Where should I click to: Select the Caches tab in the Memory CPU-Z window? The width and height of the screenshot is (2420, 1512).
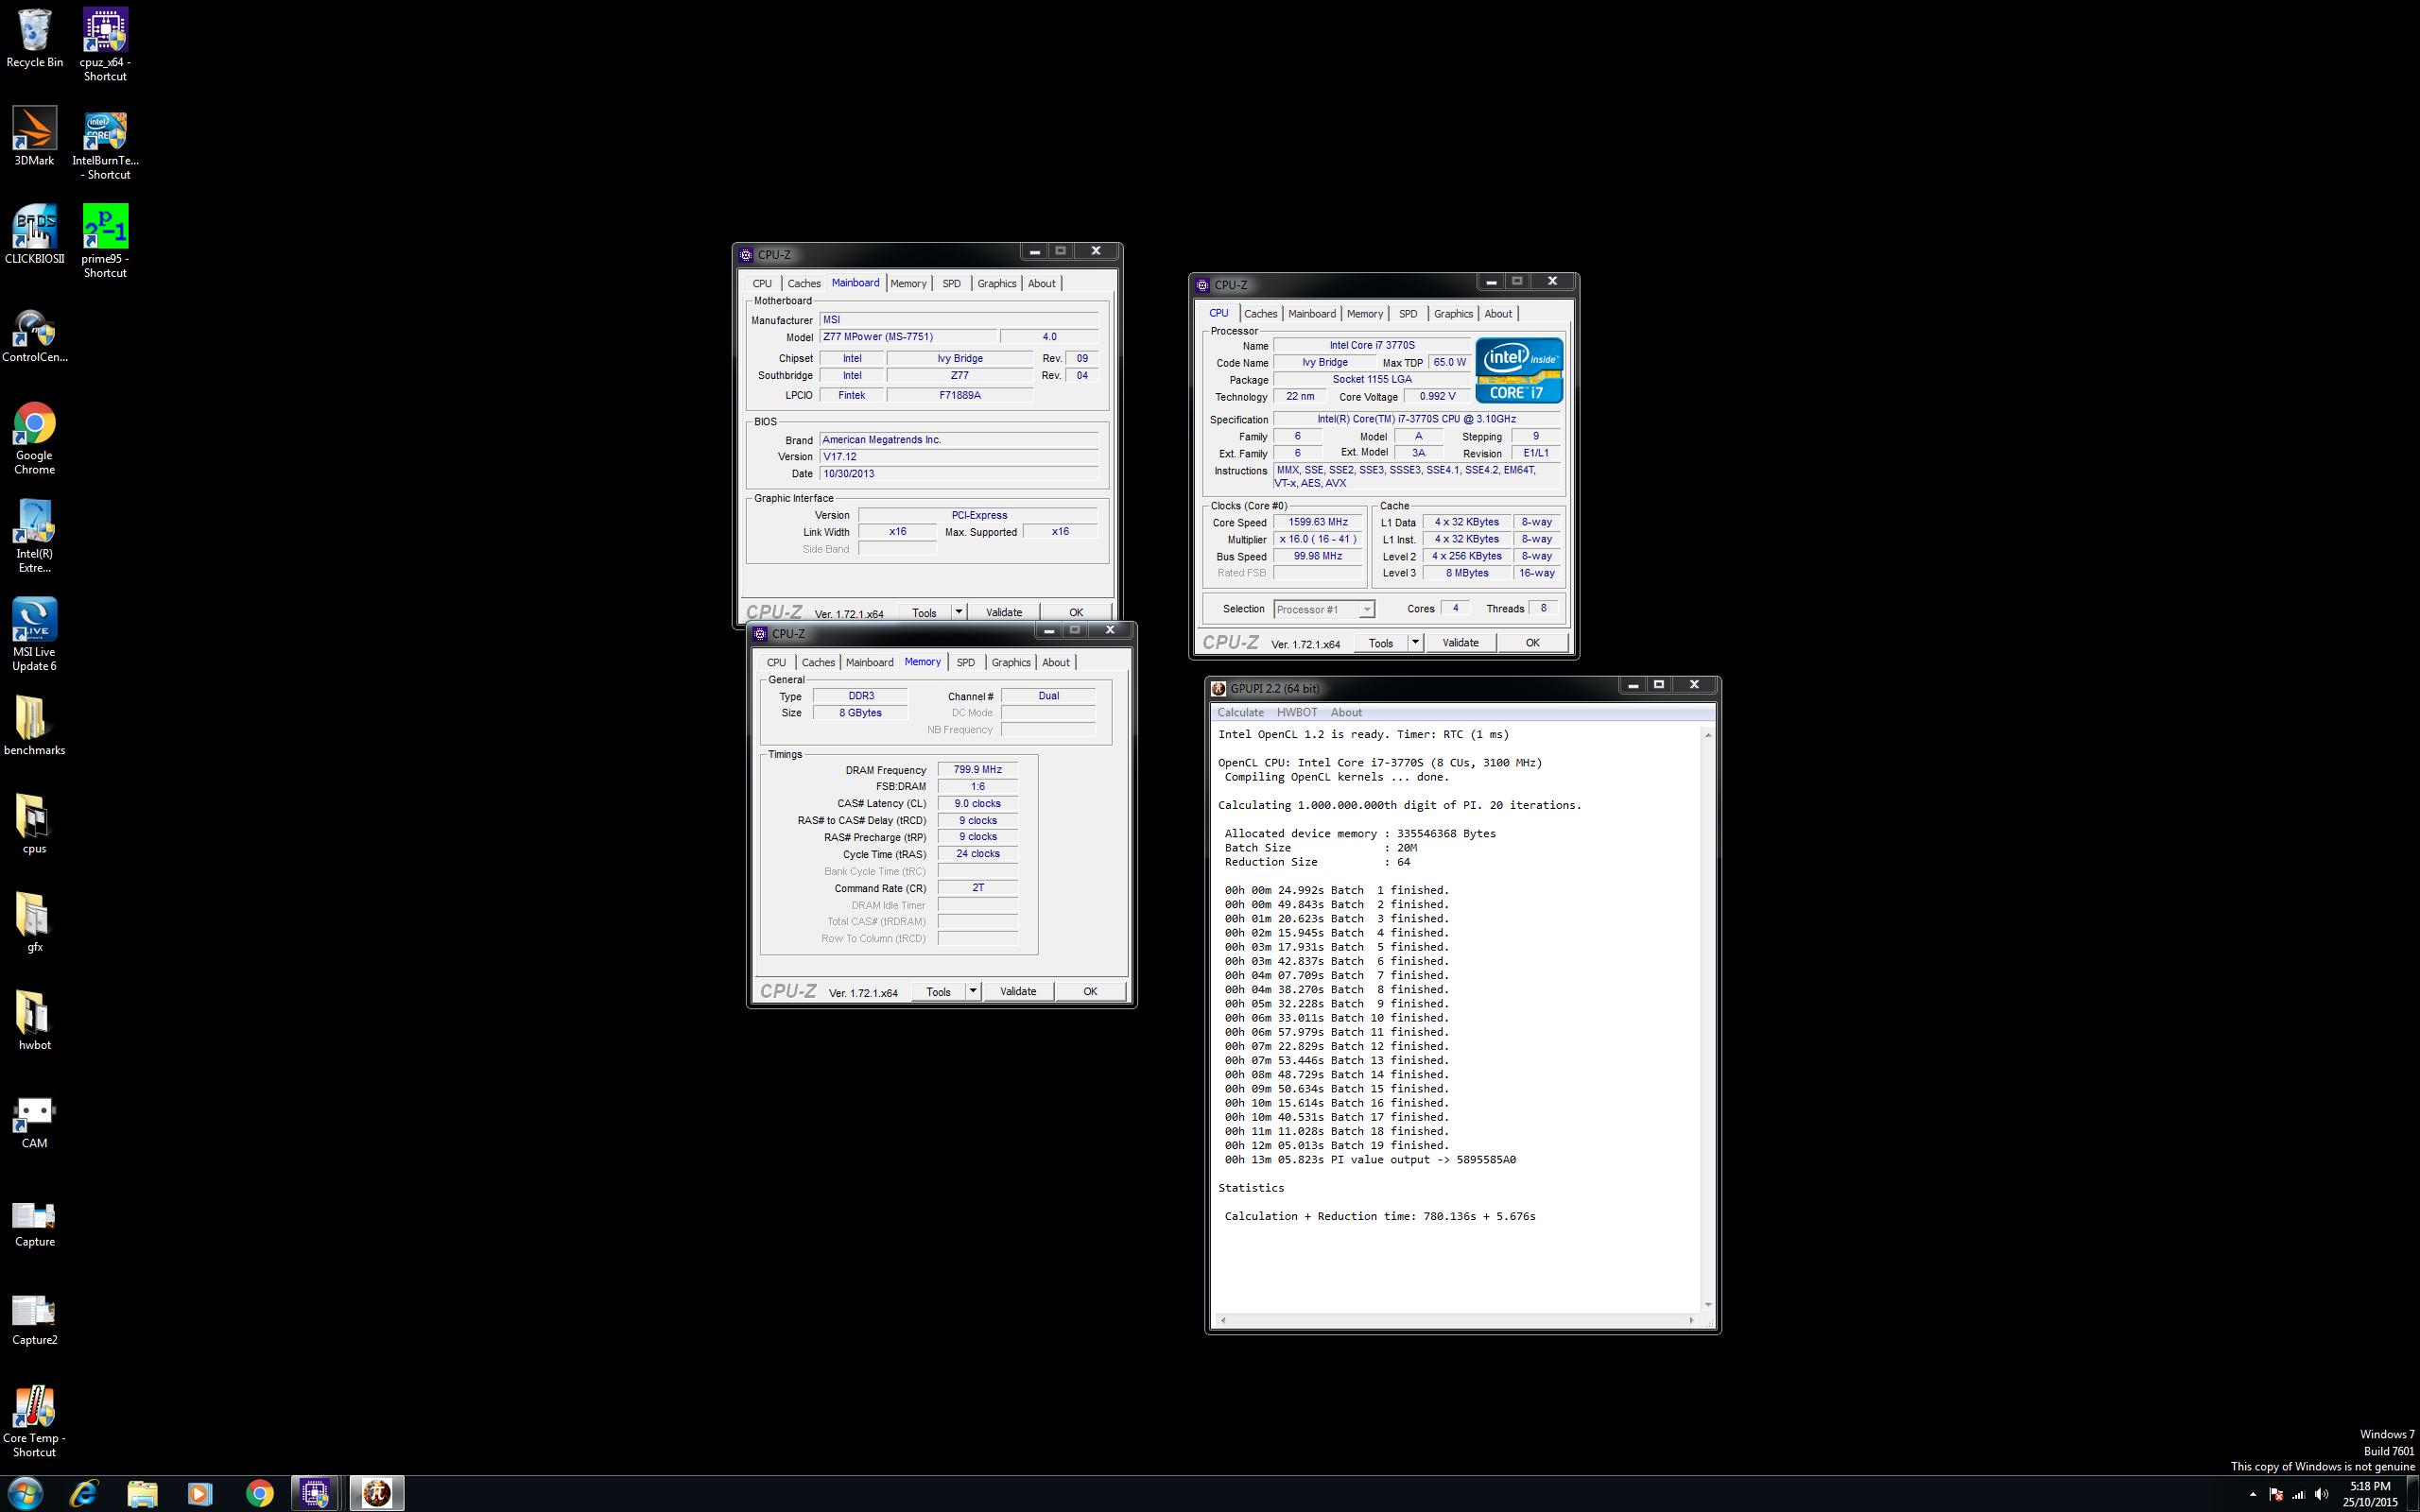[818, 662]
